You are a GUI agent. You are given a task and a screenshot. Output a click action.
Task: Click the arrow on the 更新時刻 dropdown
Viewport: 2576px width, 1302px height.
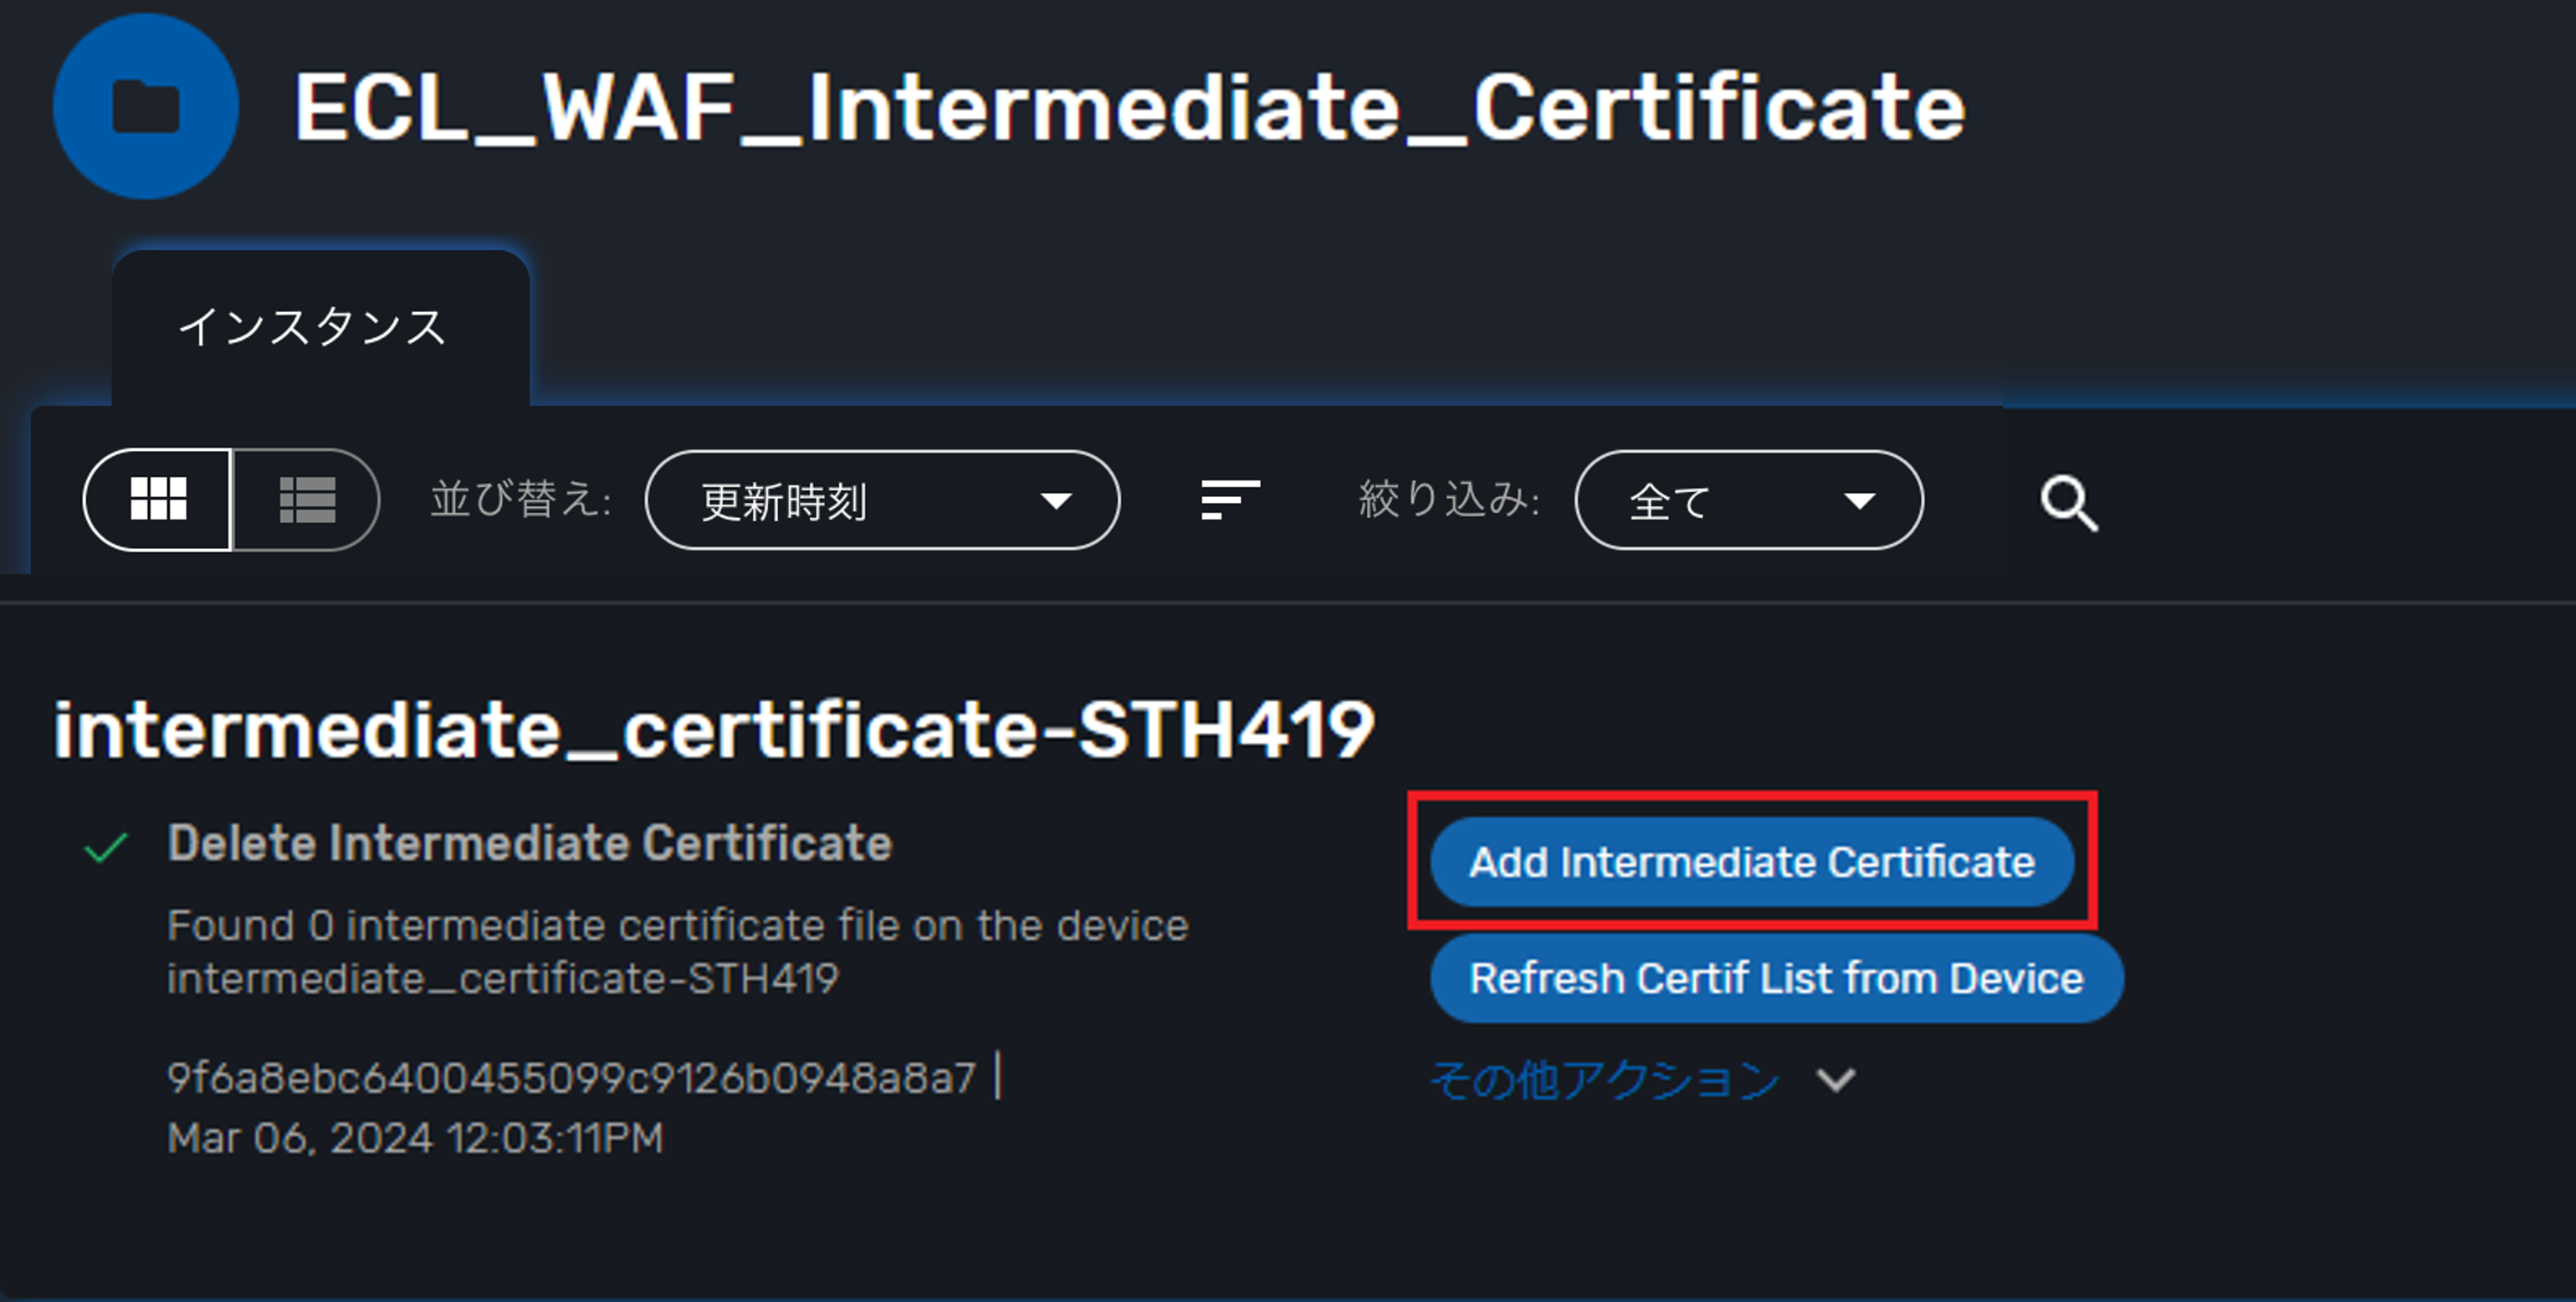click(x=1056, y=500)
